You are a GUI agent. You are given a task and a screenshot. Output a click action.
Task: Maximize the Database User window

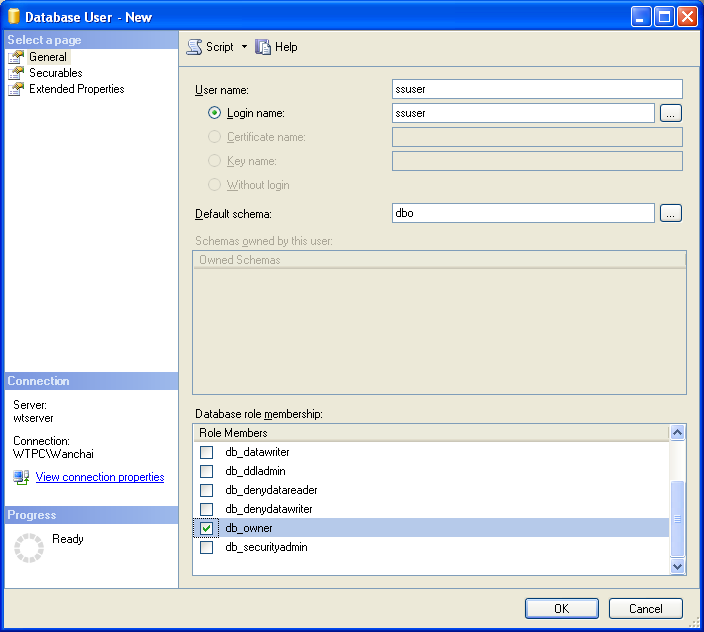pos(664,17)
